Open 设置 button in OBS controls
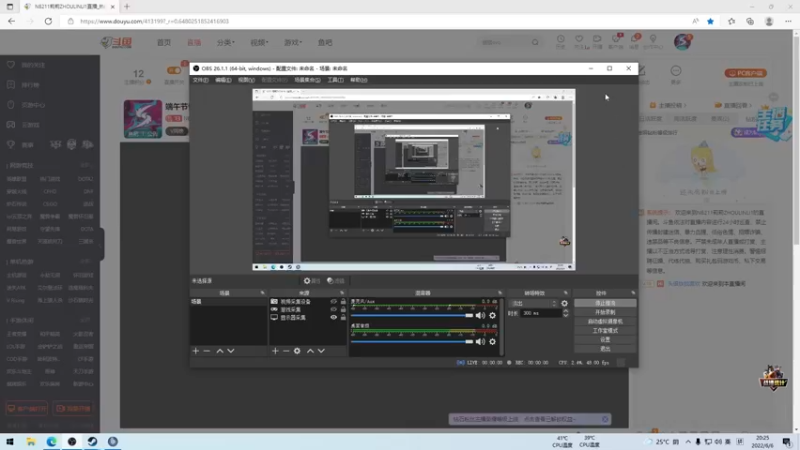 click(605, 340)
